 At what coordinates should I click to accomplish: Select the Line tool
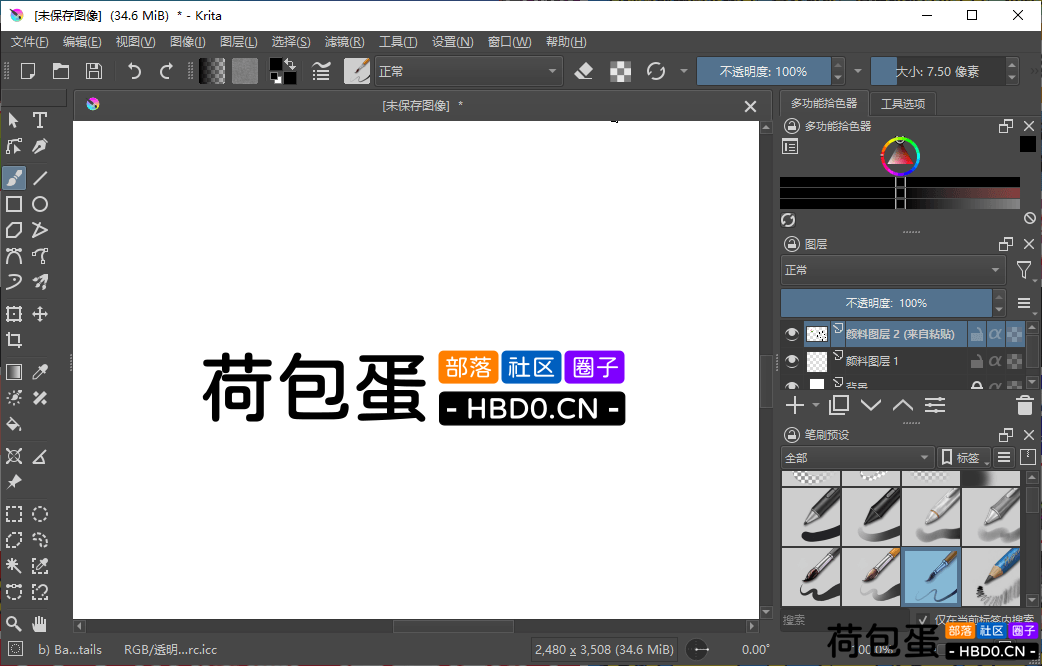tap(40, 178)
